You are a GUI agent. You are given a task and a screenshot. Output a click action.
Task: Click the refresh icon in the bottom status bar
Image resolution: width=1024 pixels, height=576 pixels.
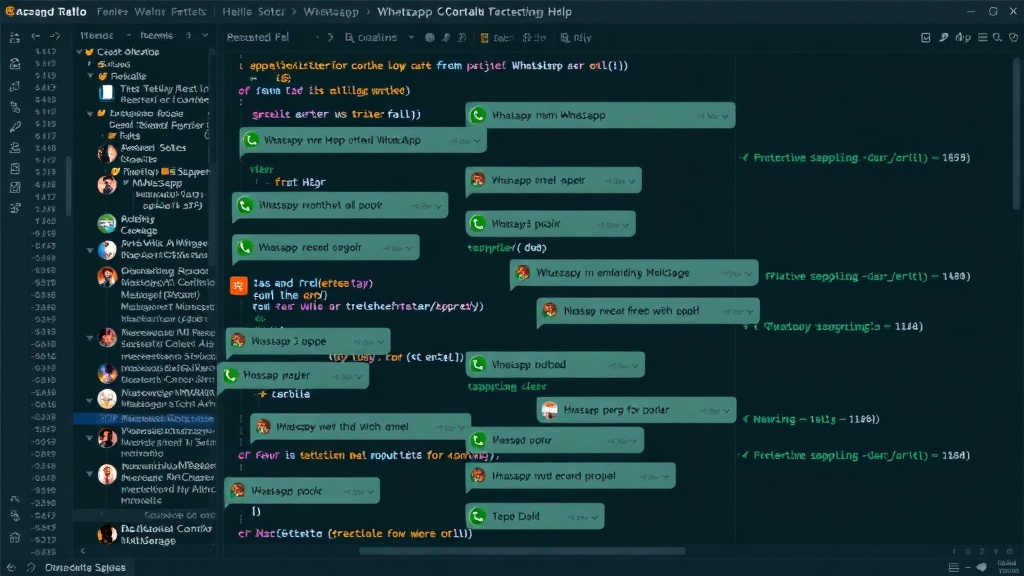pos(30,568)
